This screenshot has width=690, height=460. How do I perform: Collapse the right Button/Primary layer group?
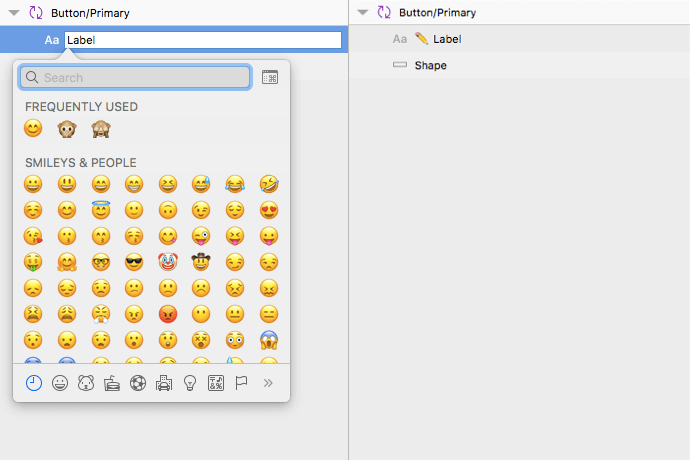(363, 12)
